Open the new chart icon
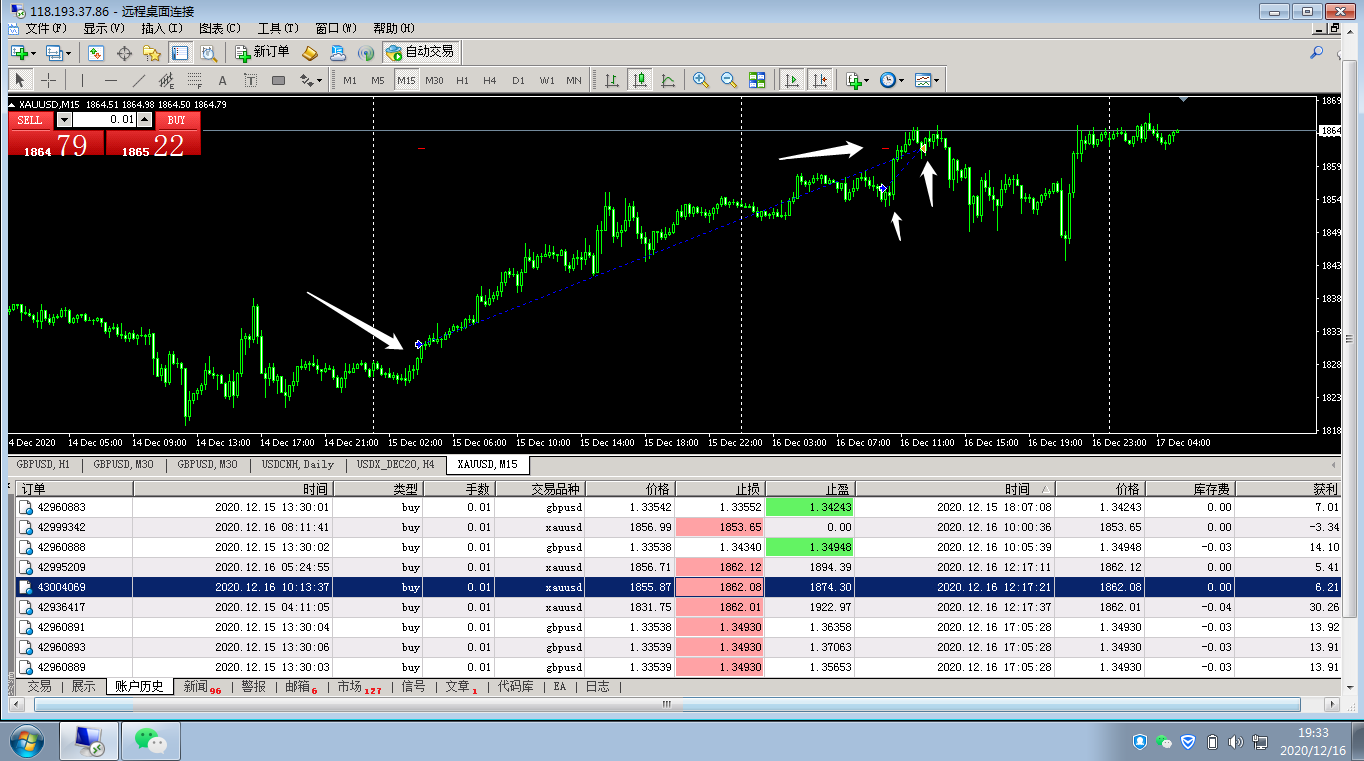The image size is (1364, 761). point(18,52)
